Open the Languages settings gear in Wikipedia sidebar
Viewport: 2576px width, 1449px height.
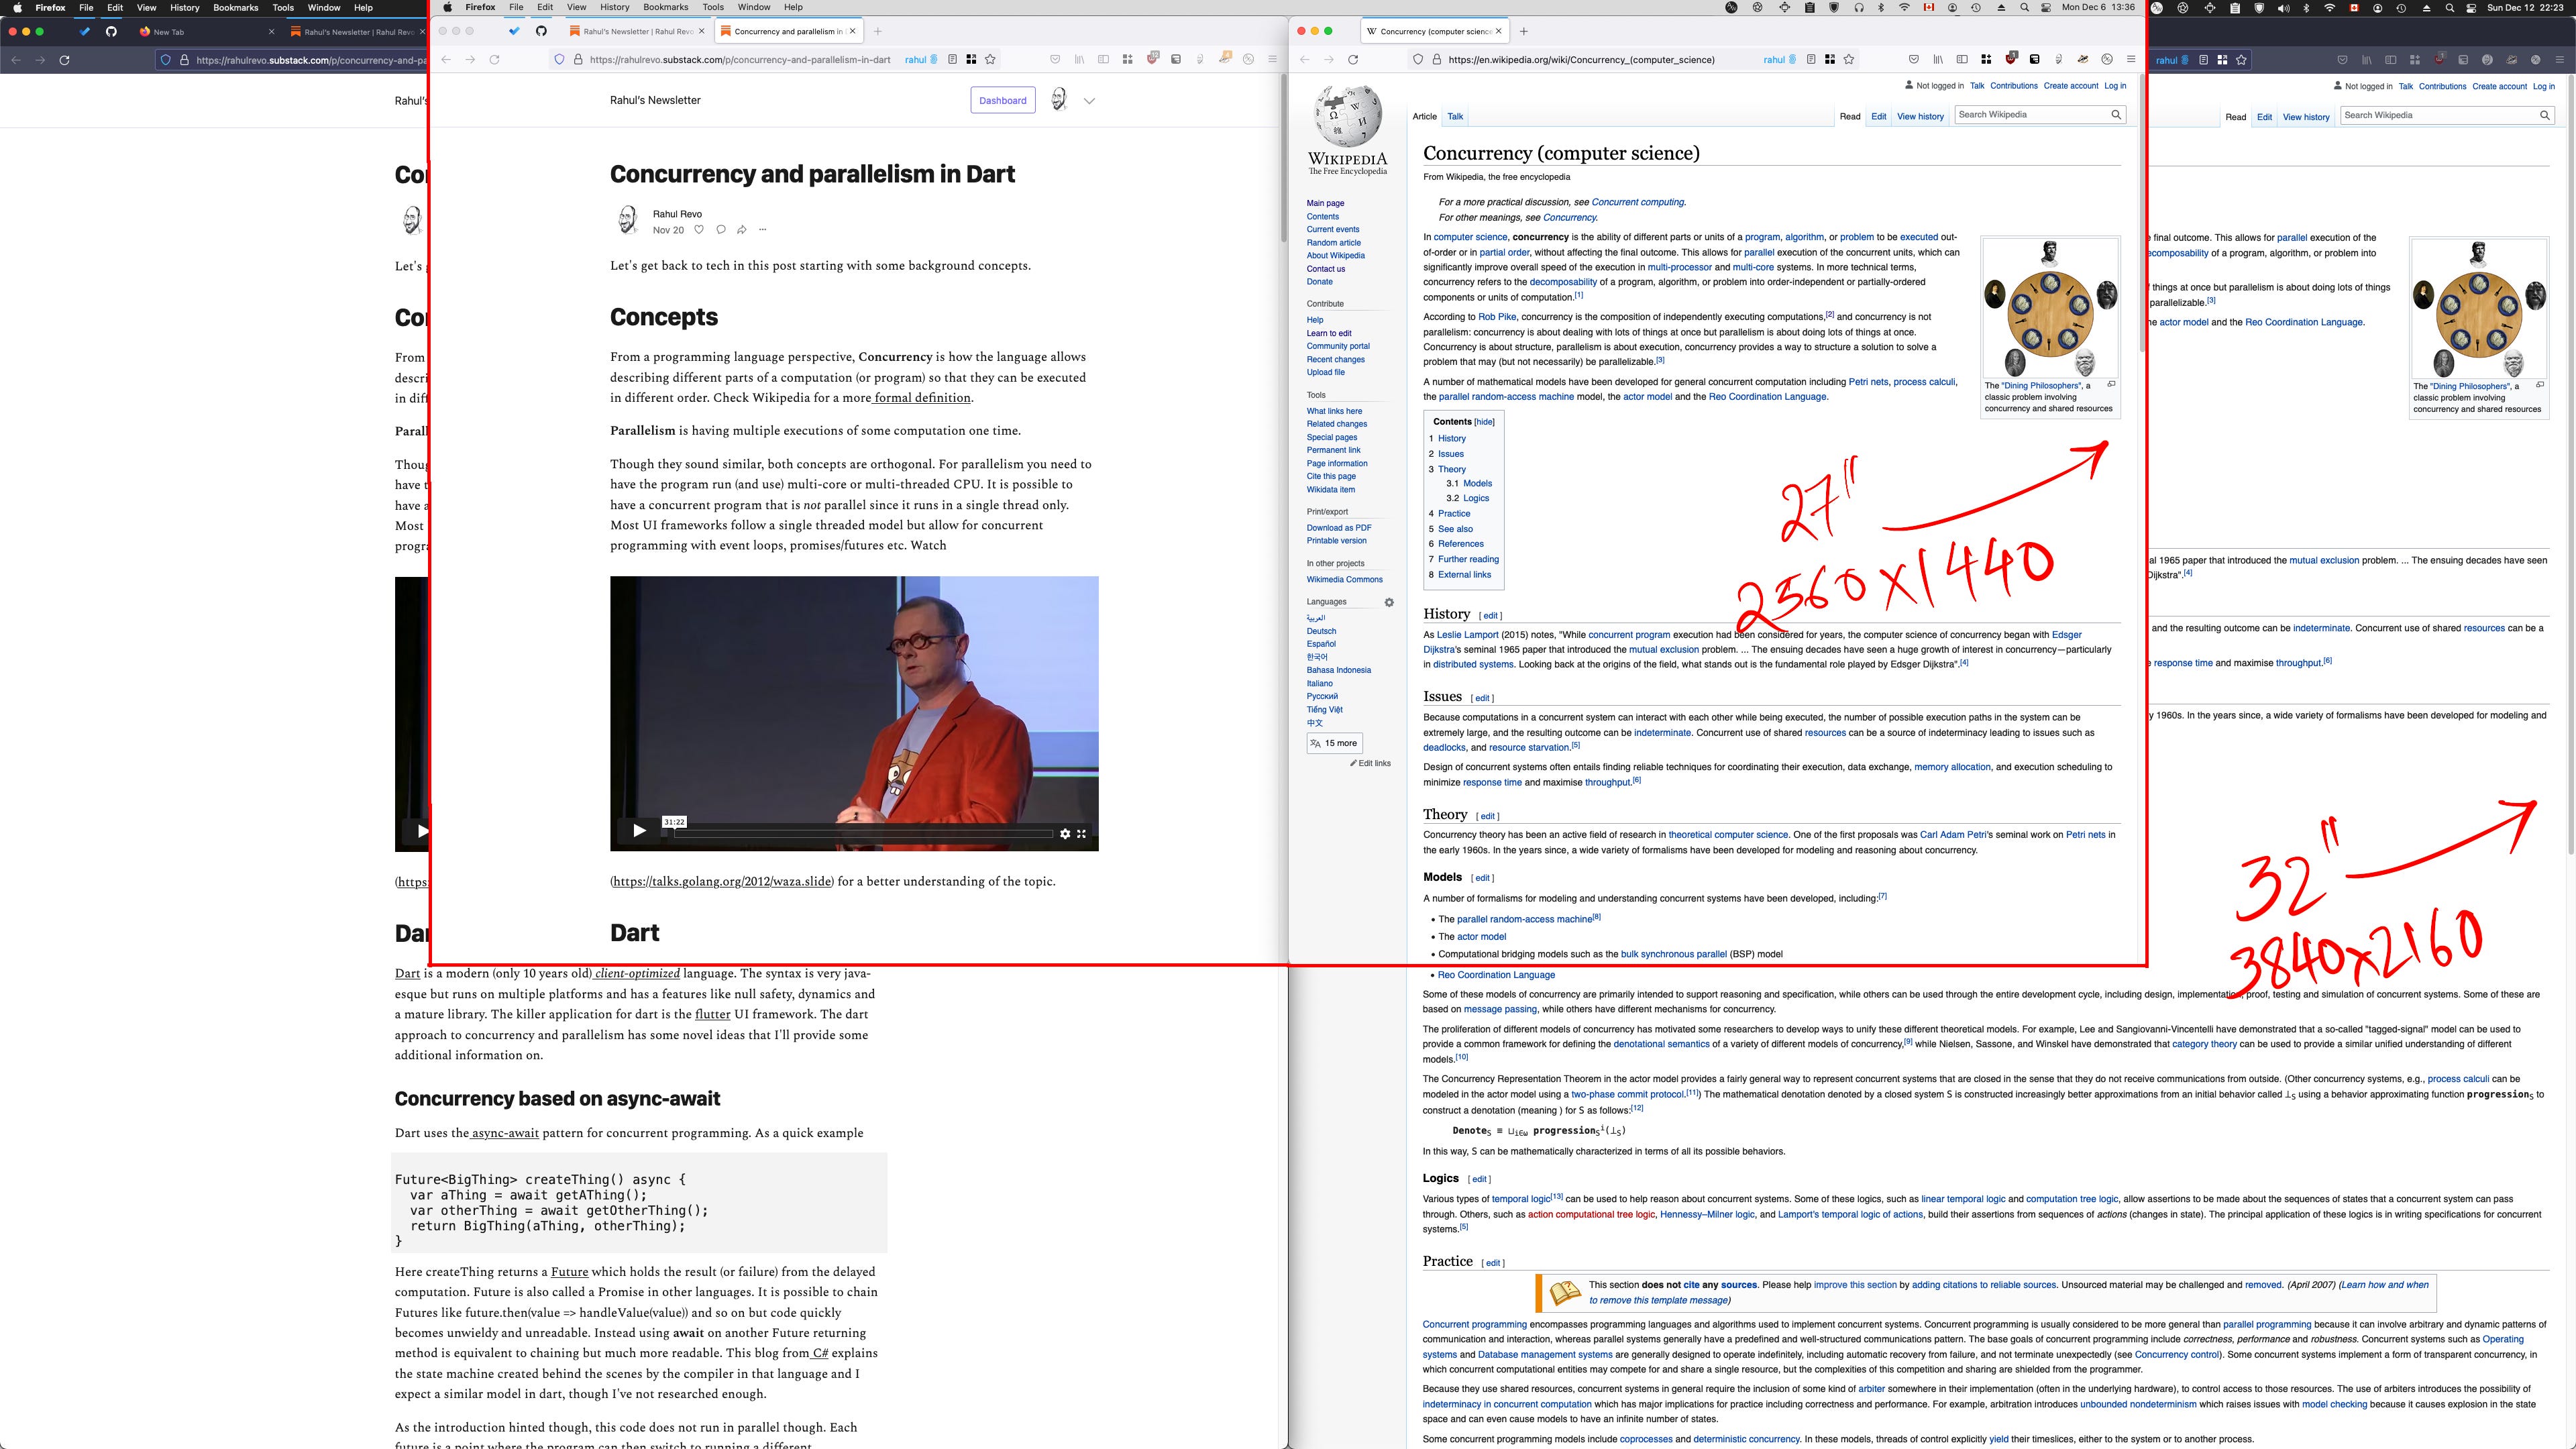[1388, 602]
